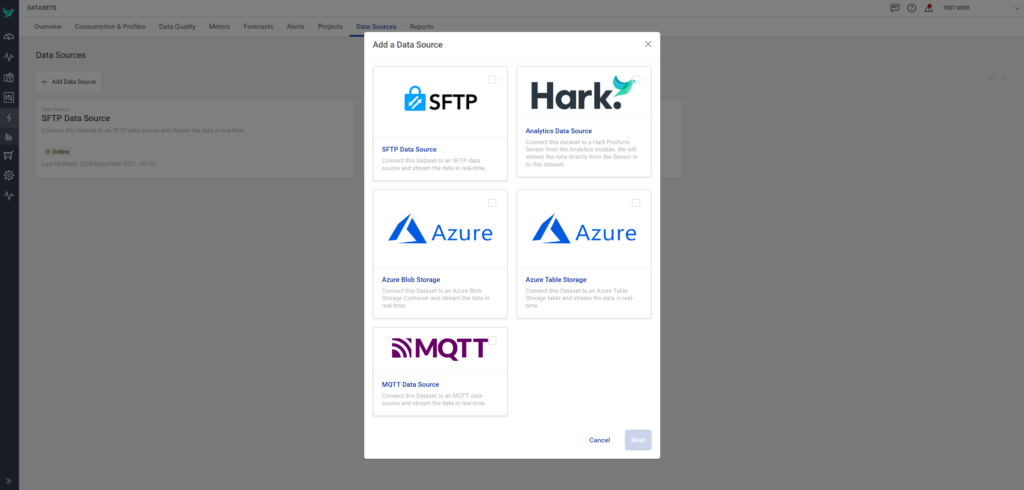Click the Cancel button in dialog
1024x490 pixels.
click(x=600, y=440)
